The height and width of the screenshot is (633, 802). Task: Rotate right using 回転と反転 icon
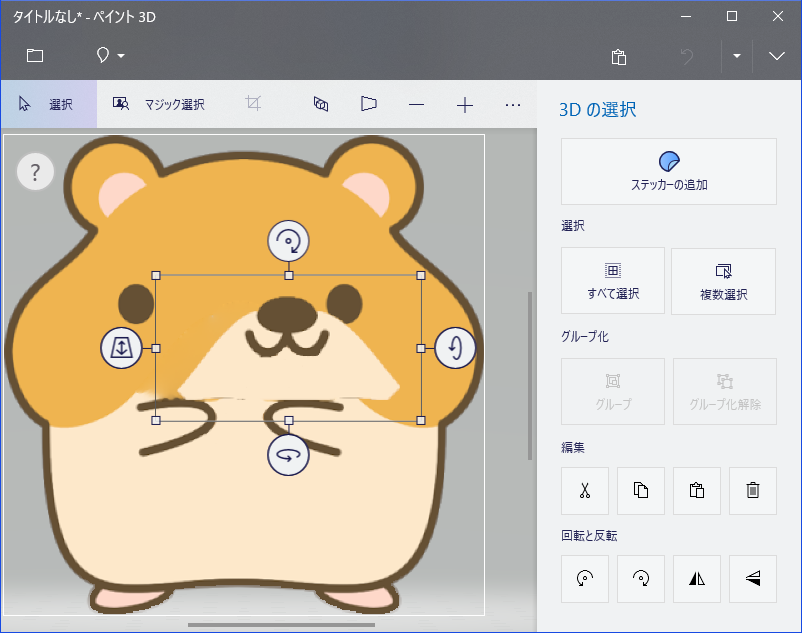pos(641,579)
